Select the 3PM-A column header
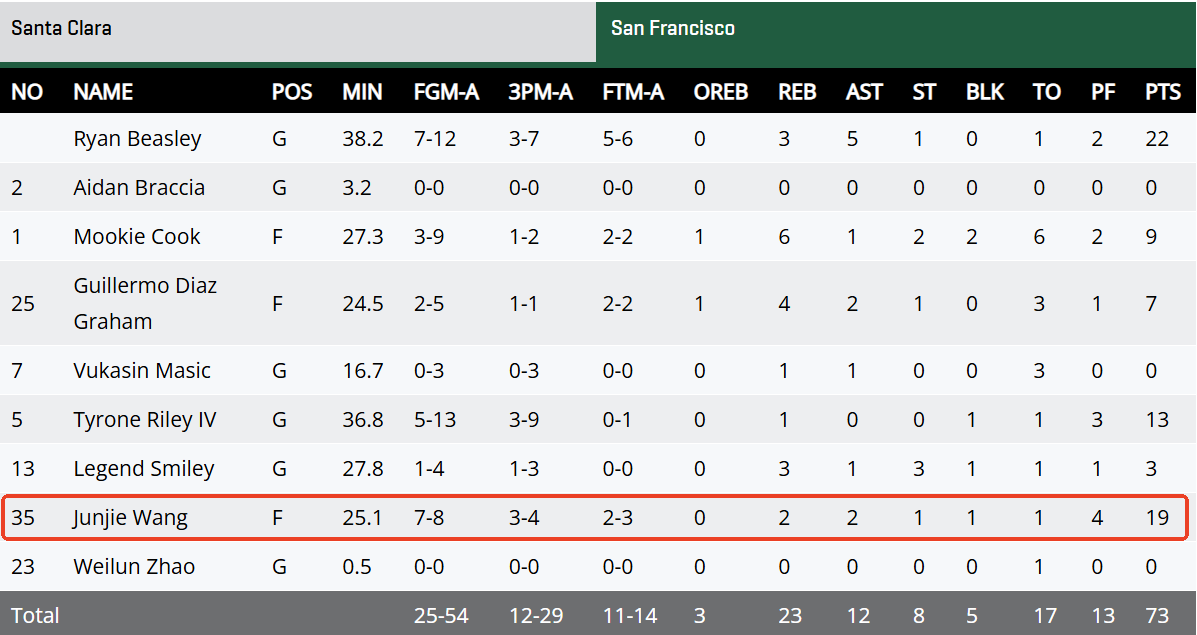Image resolution: width=1197 pixels, height=635 pixels. [x=540, y=92]
